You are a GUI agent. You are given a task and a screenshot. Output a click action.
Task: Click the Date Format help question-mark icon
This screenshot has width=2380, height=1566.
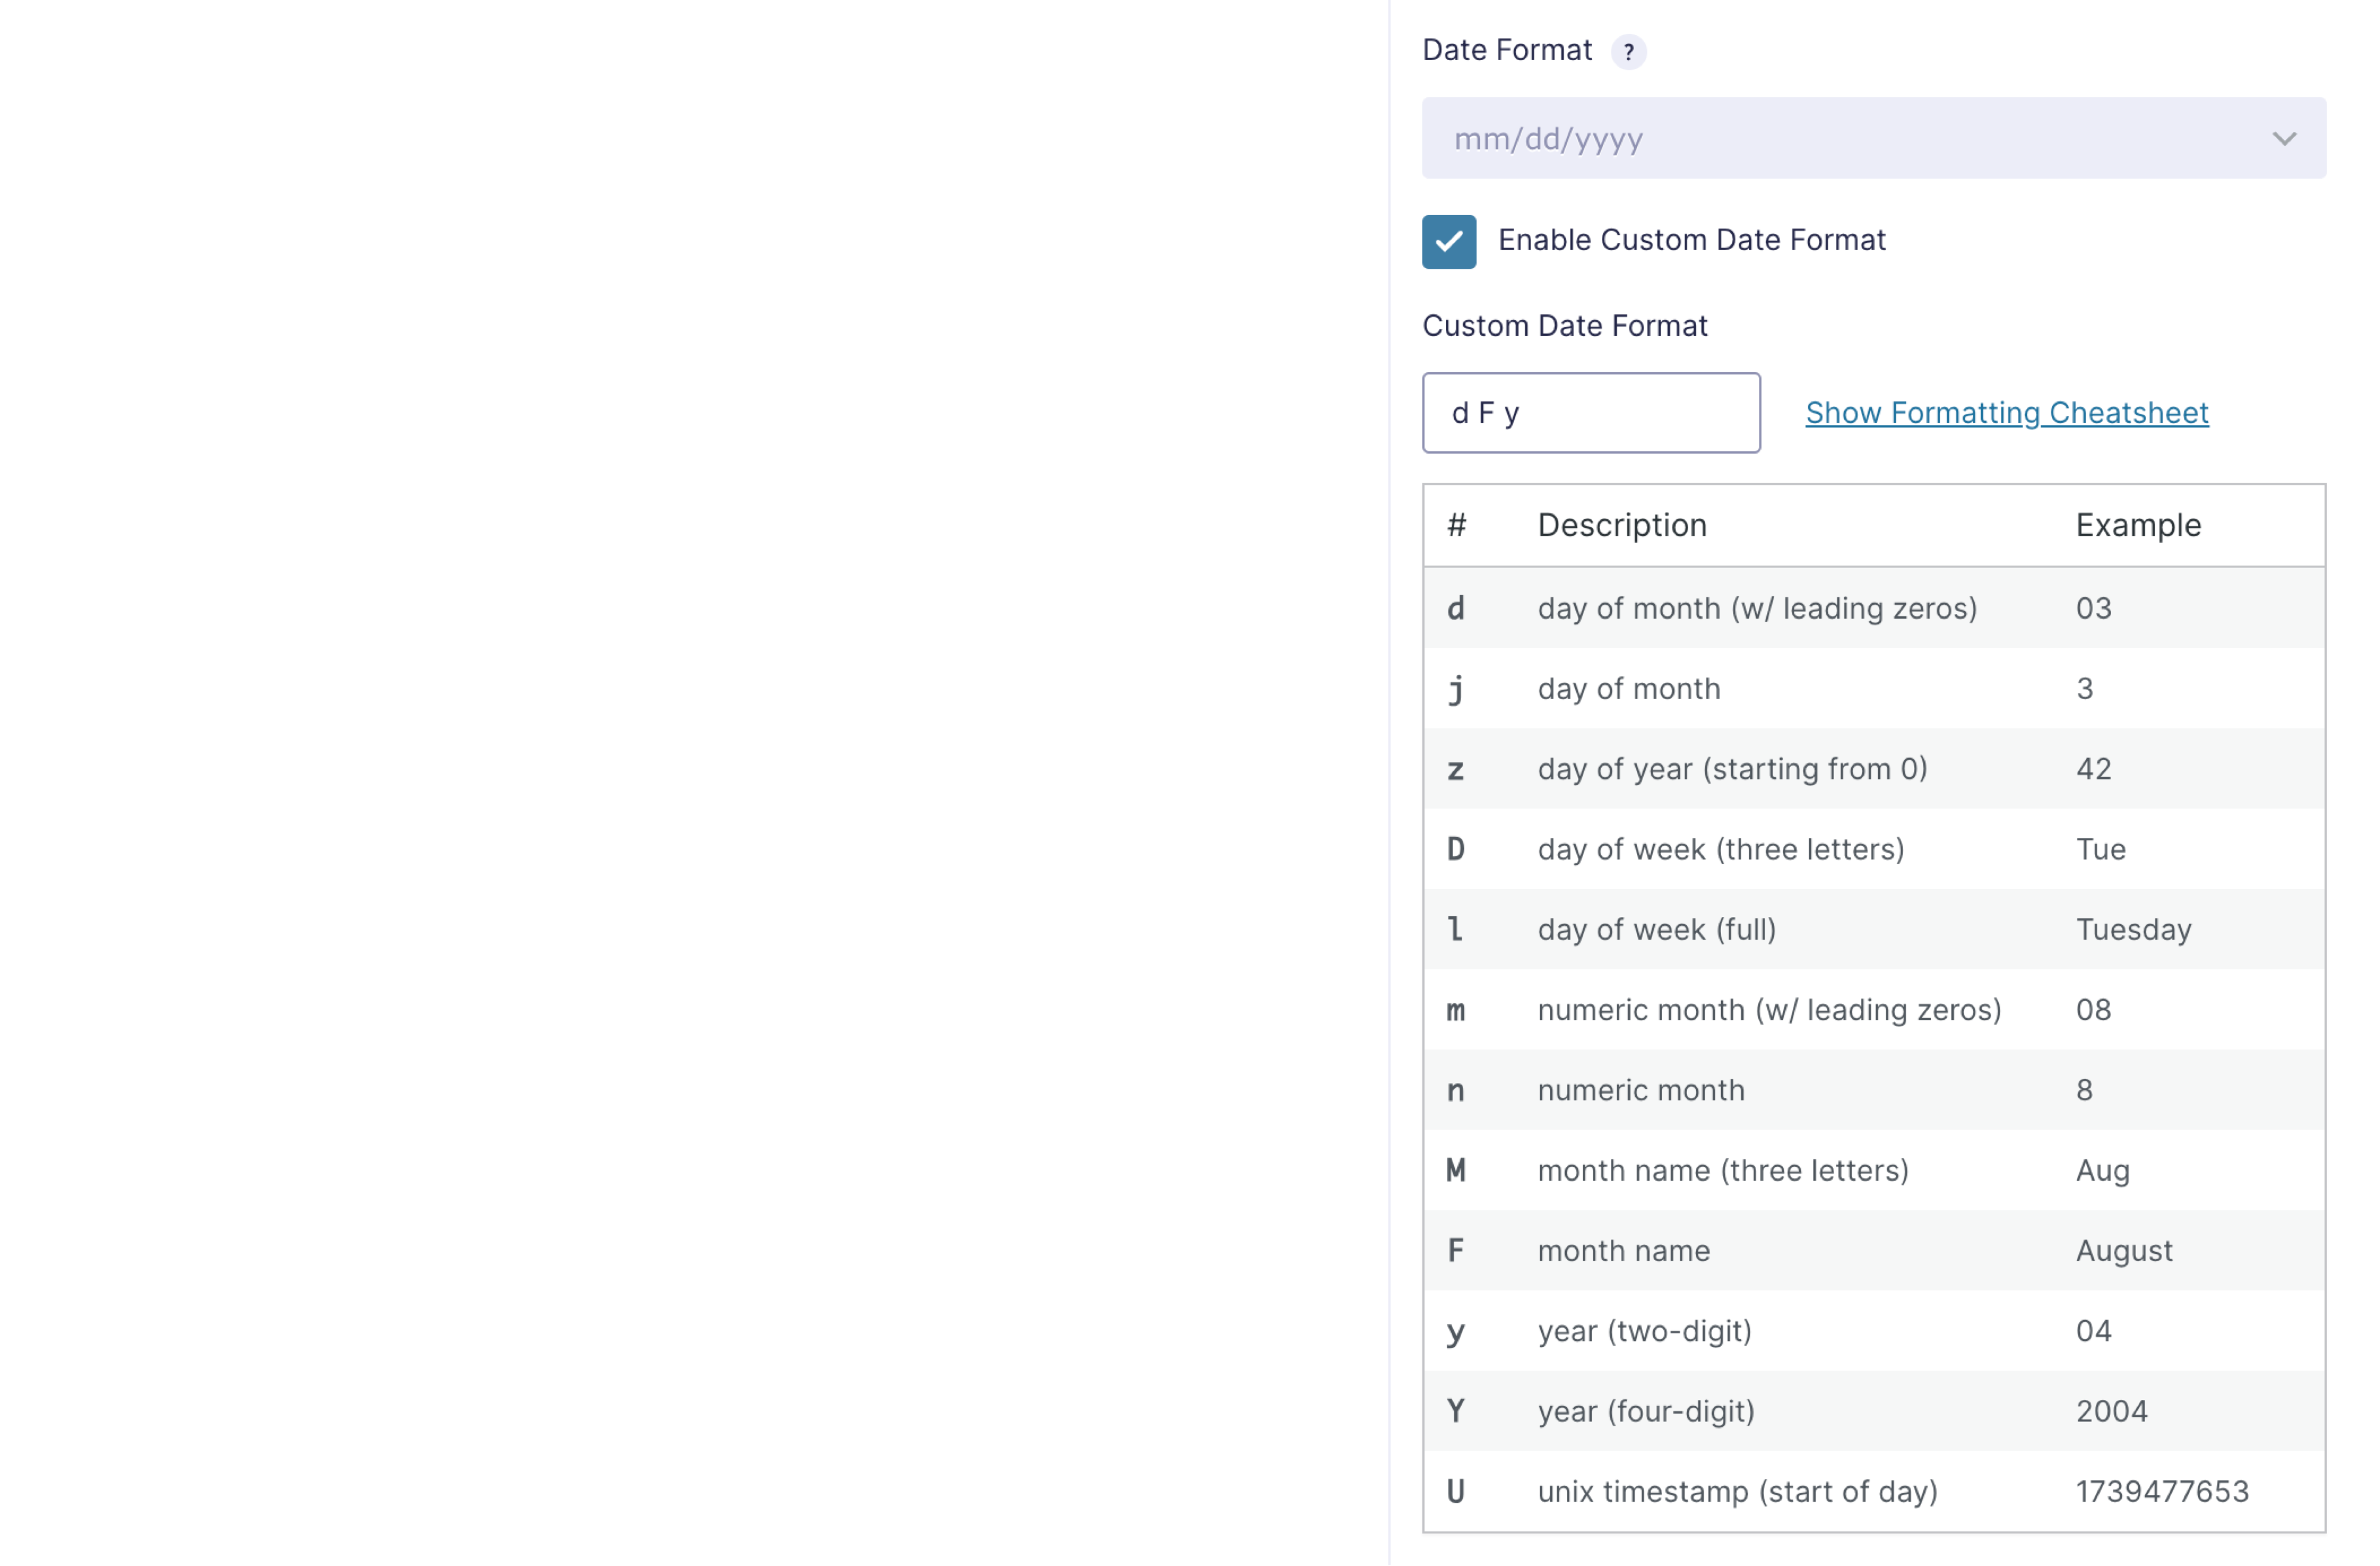click(x=1628, y=51)
